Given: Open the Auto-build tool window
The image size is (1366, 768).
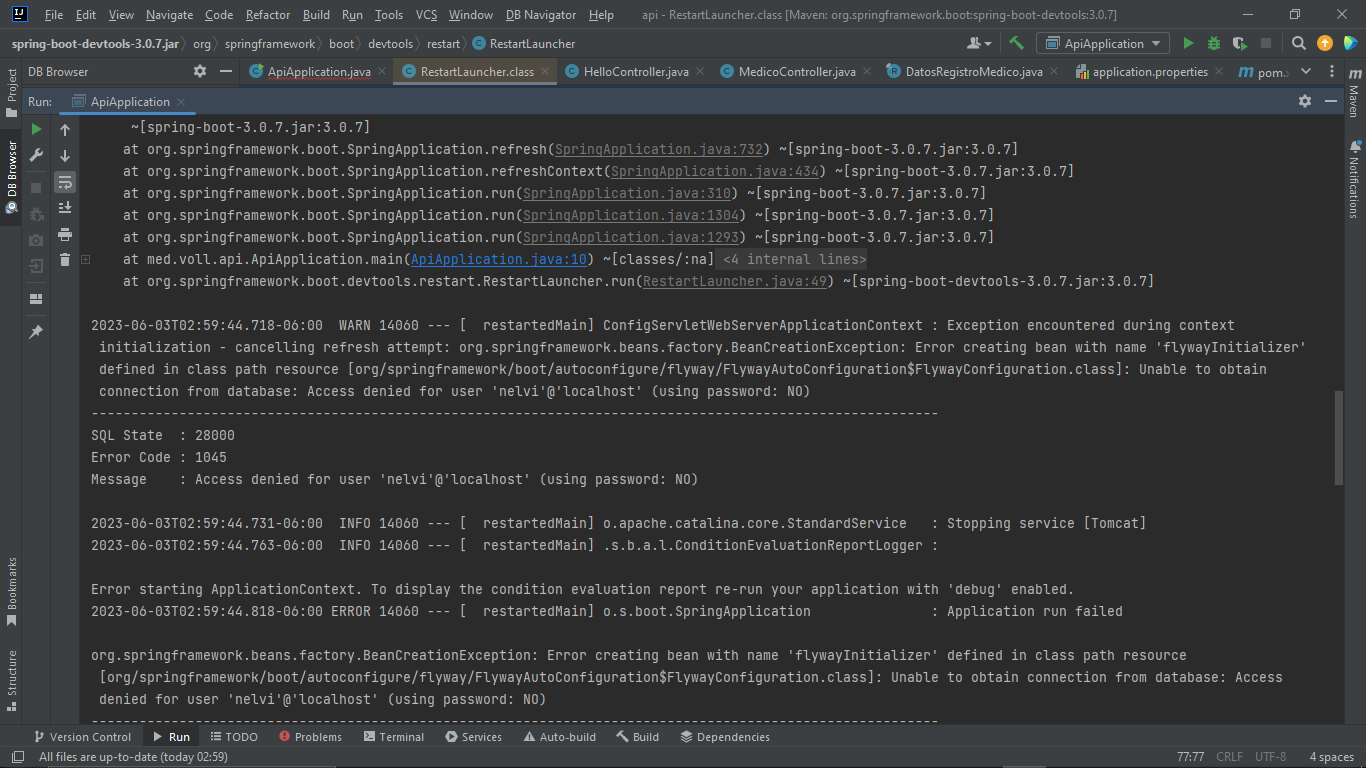Looking at the screenshot, I should point(560,737).
